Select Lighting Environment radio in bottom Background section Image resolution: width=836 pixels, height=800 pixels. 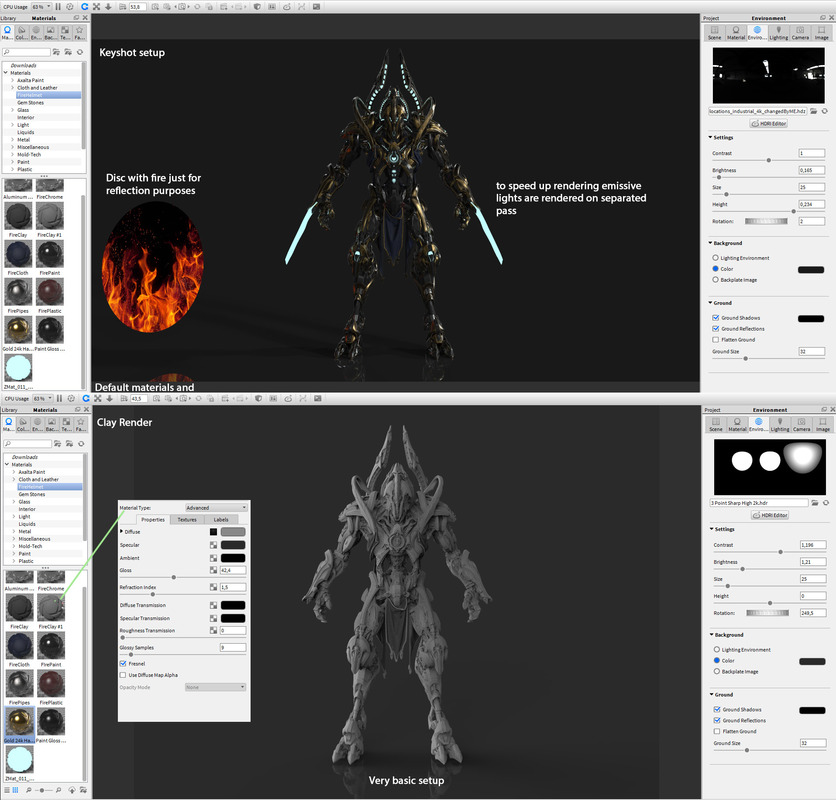point(717,650)
